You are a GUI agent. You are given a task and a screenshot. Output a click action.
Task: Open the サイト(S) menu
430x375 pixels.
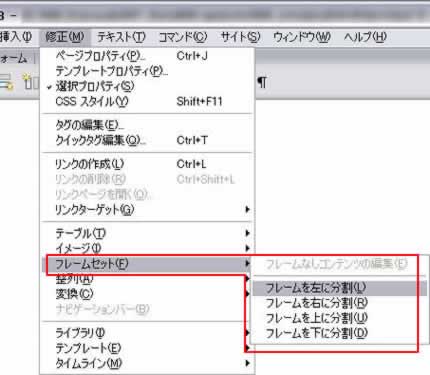click(x=240, y=37)
